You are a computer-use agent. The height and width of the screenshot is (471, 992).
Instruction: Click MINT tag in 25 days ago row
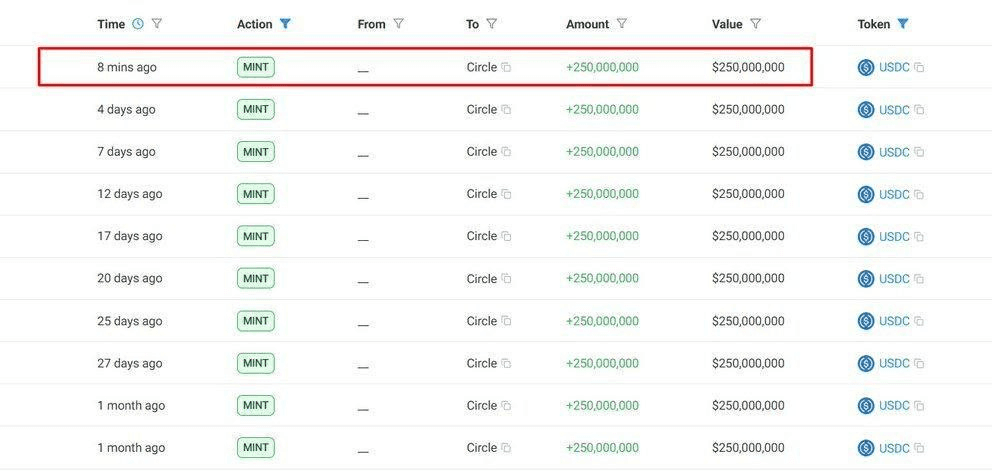pos(256,321)
